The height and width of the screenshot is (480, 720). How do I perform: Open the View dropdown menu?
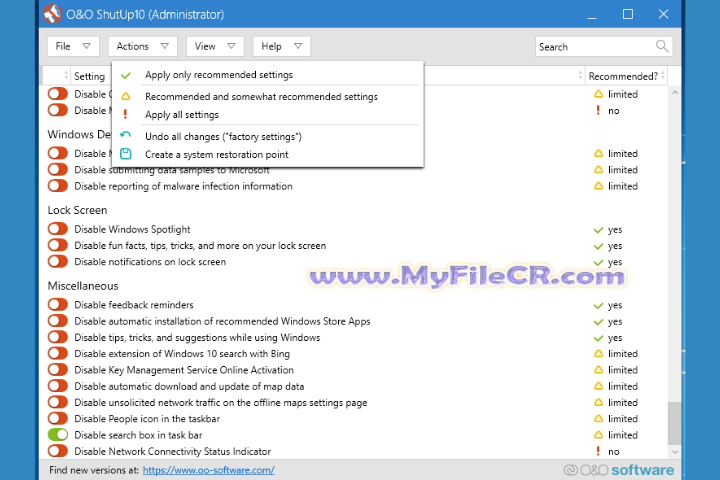click(x=215, y=46)
